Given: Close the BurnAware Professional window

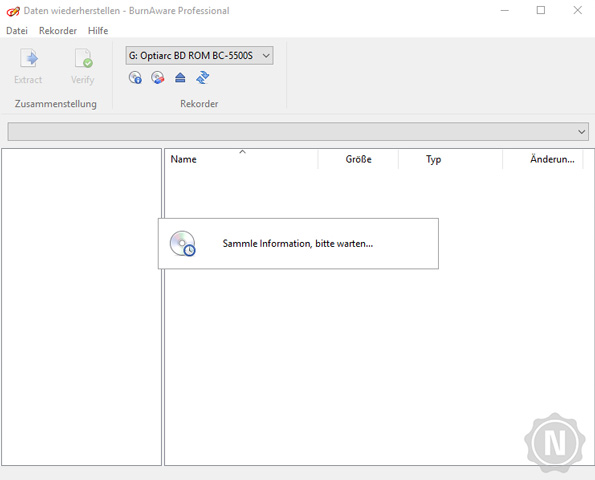Looking at the screenshot, I should 578,11.
